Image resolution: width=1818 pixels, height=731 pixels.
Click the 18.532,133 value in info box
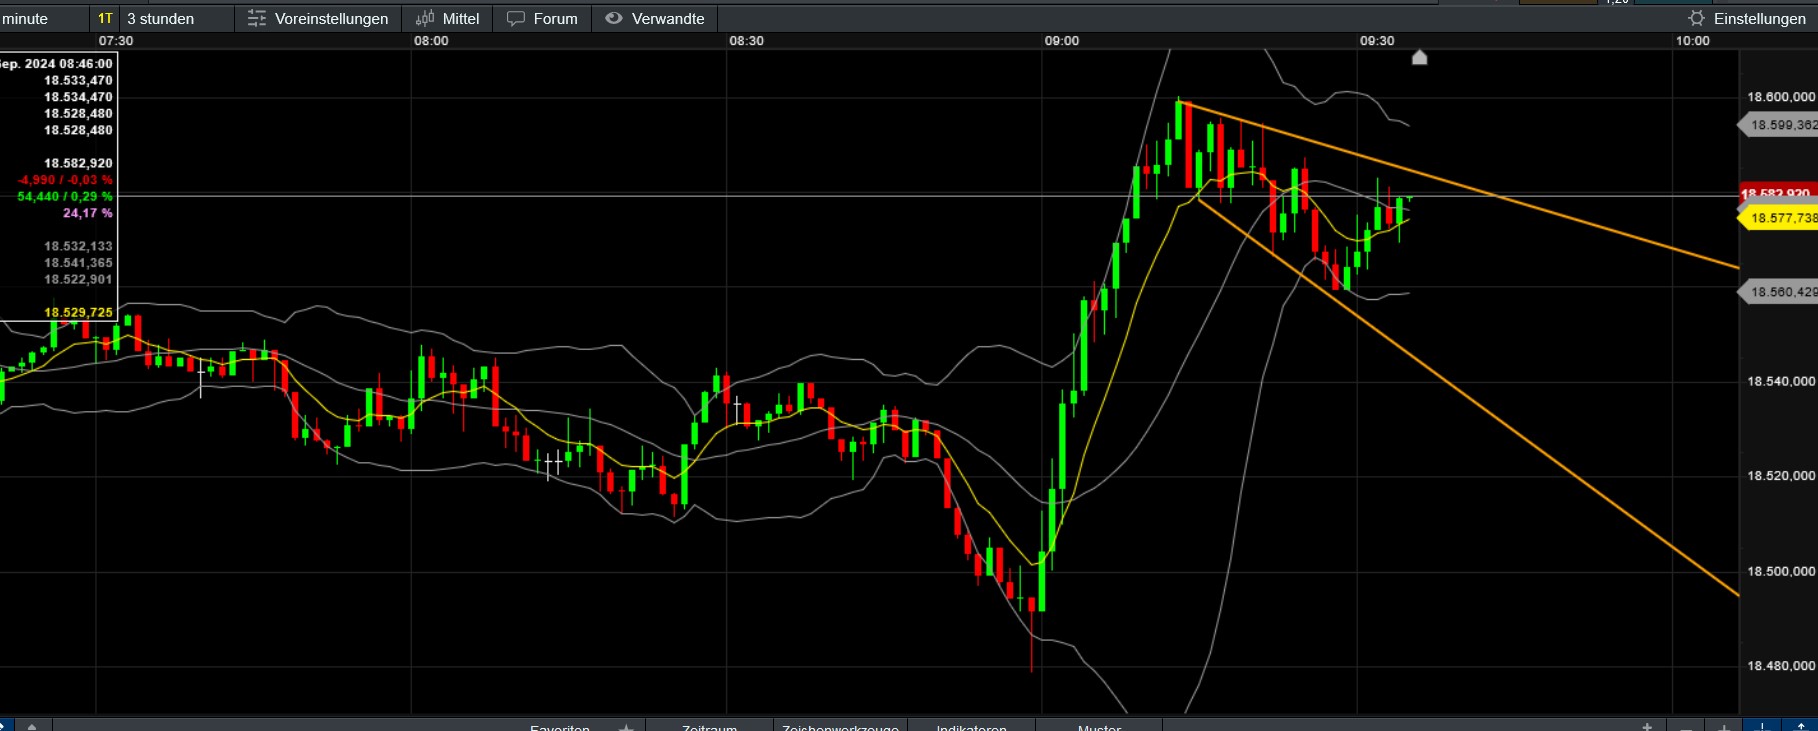pyautogui.click(x=78, y=246)
